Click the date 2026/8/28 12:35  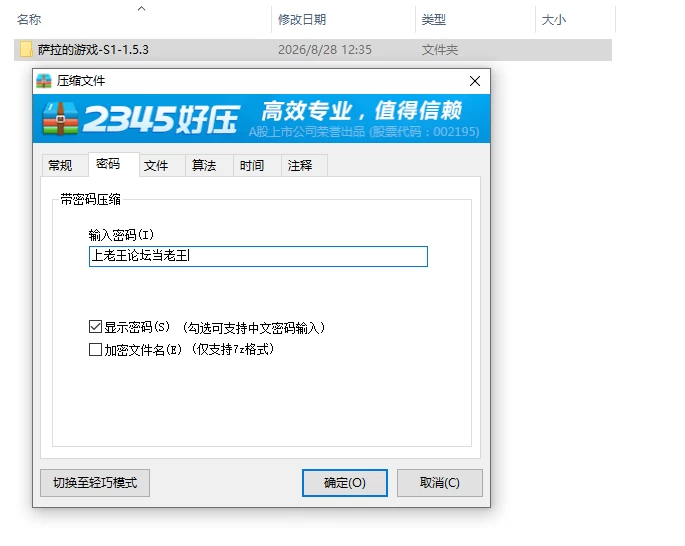point(325,50)
